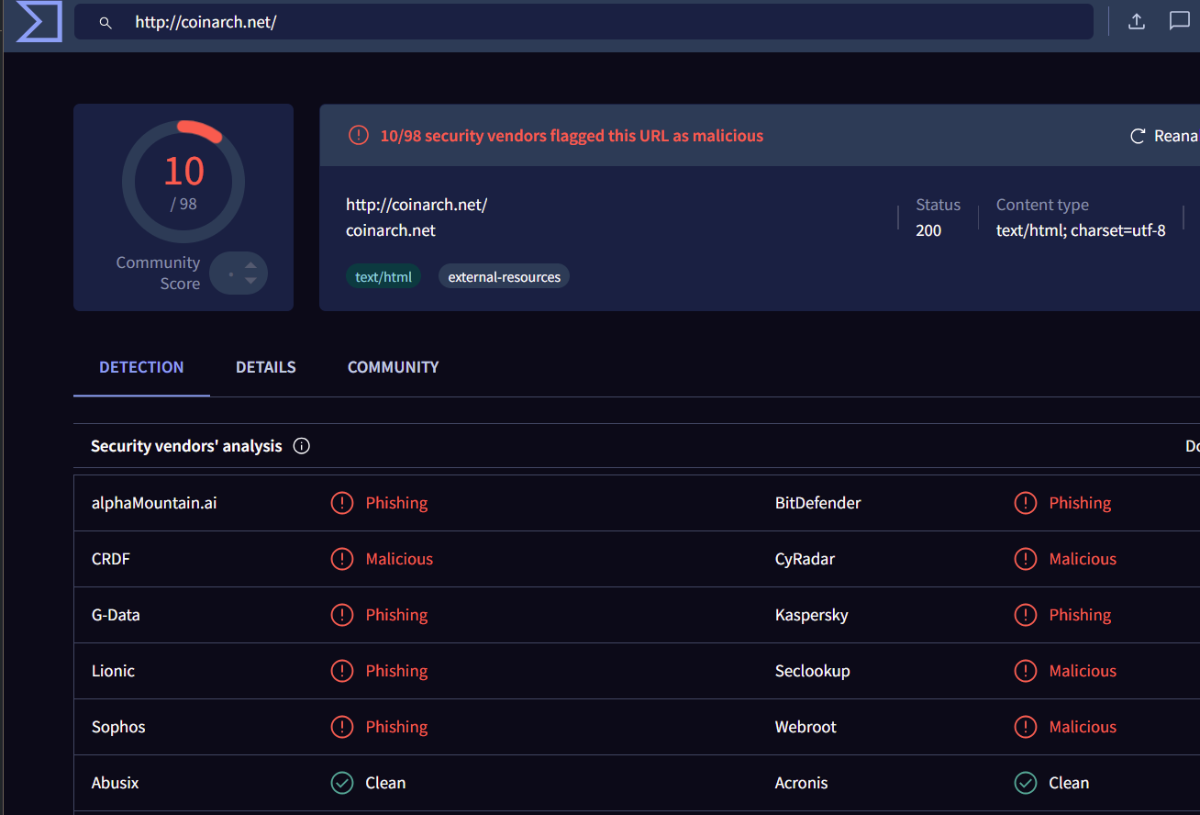Click the Sophos Phishing verdict
Viewport: 1200px width, 815px height.
(396, 727)
